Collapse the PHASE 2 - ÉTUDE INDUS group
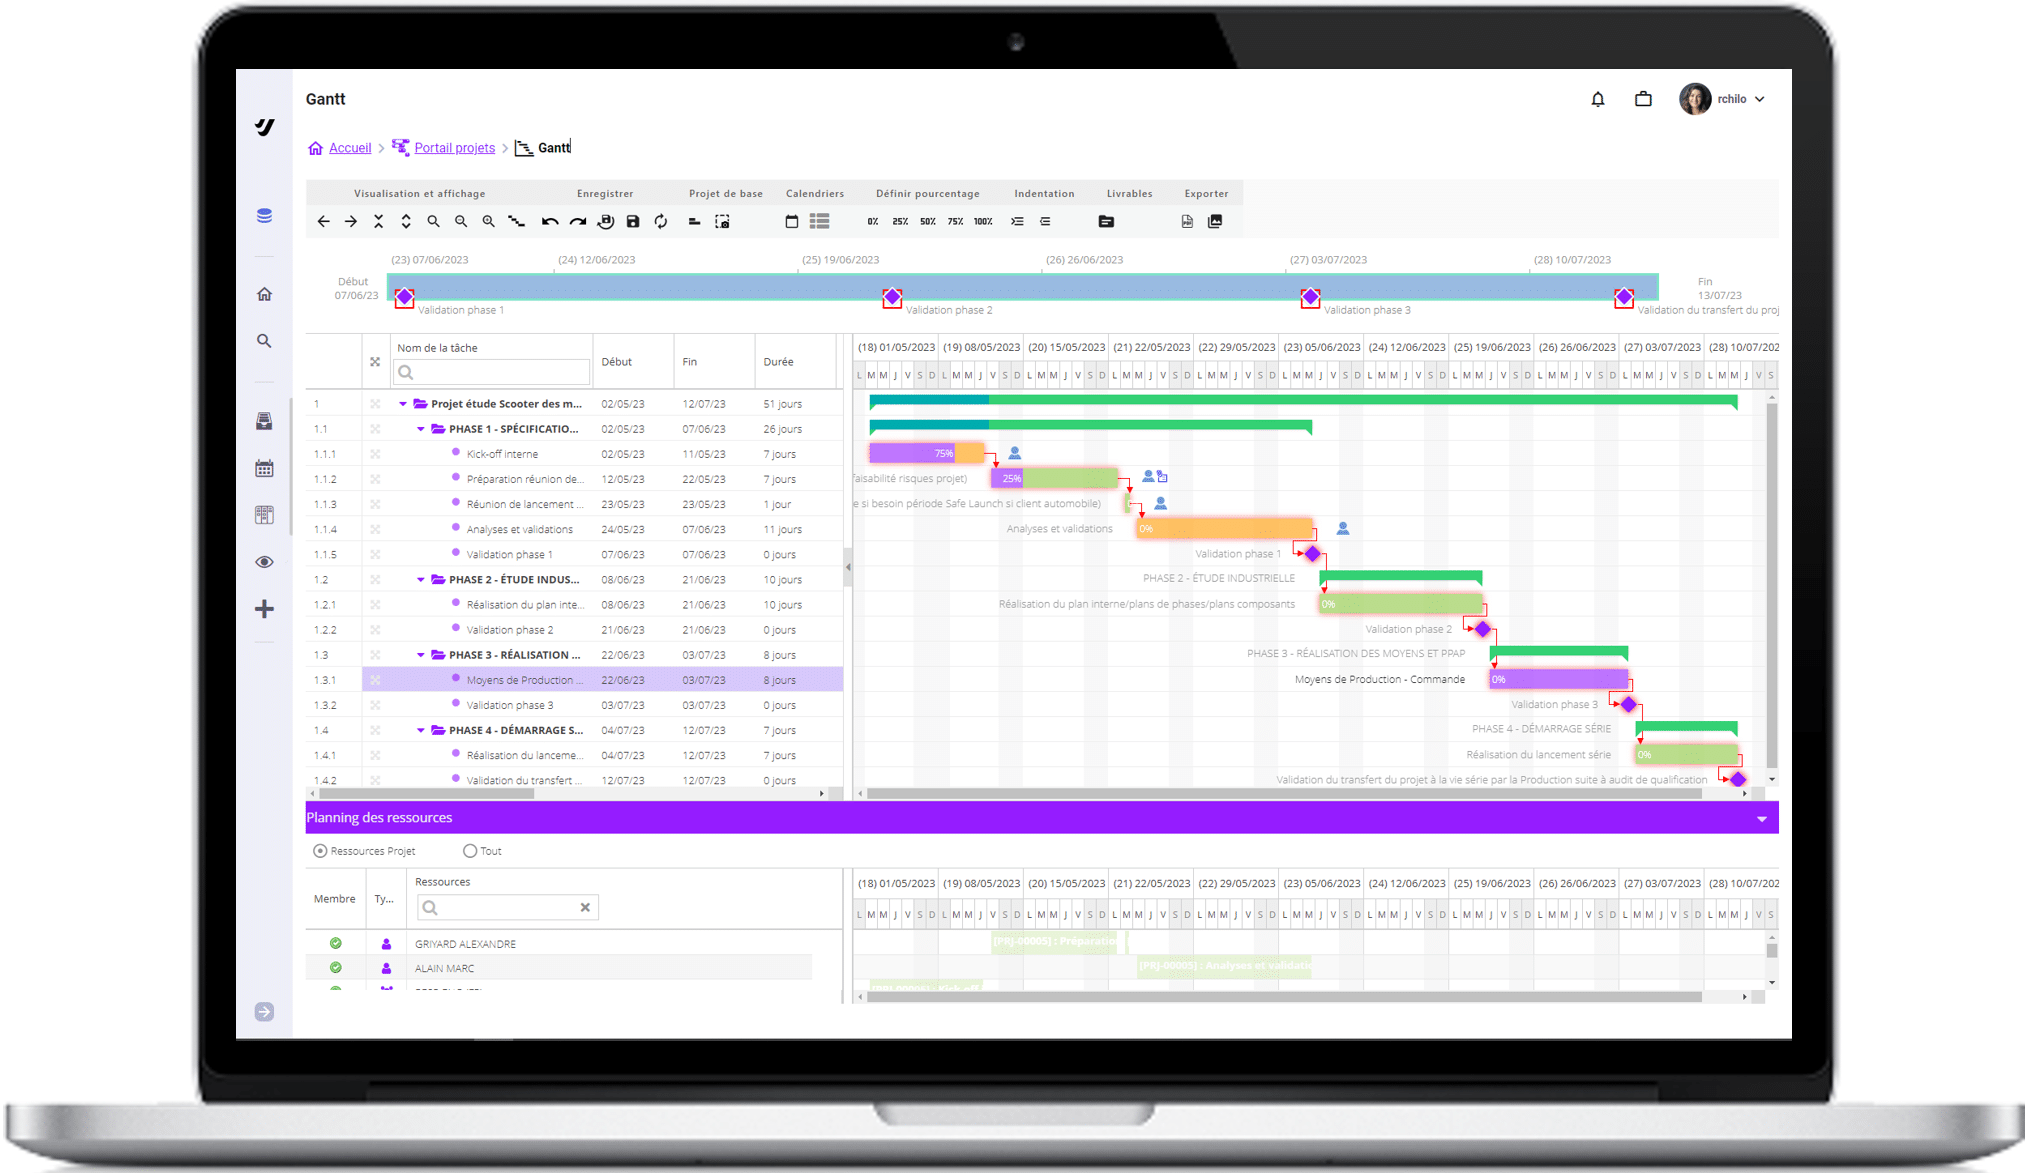The width and height of the screenshot is (2026, 1173). pyautogui.click(x=421, y=580)
